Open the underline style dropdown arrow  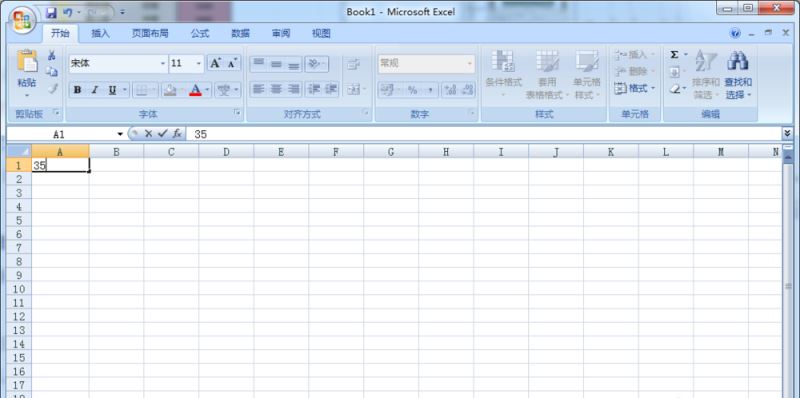[125, 90]
